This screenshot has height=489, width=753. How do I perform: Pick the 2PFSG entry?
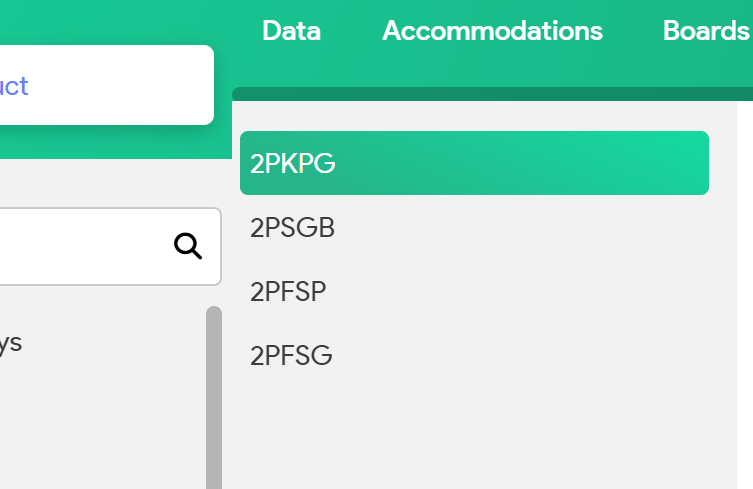pos(291,356)
